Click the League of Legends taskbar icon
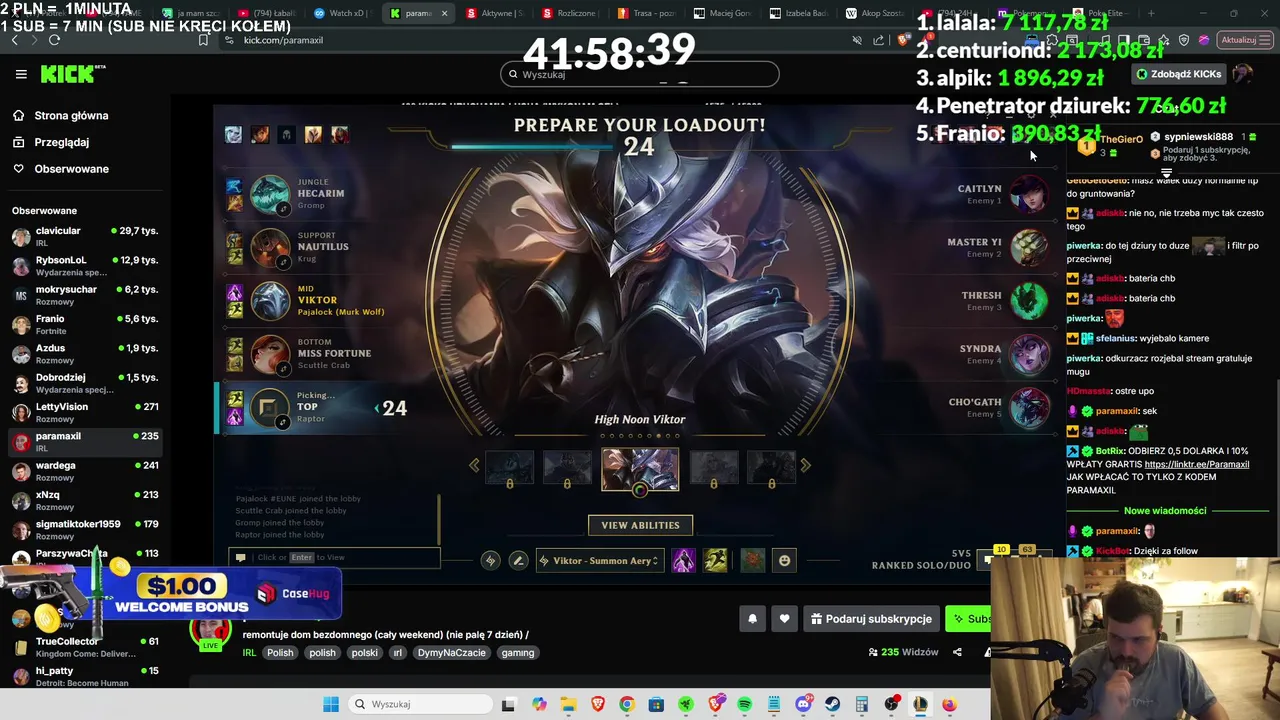 920,704
